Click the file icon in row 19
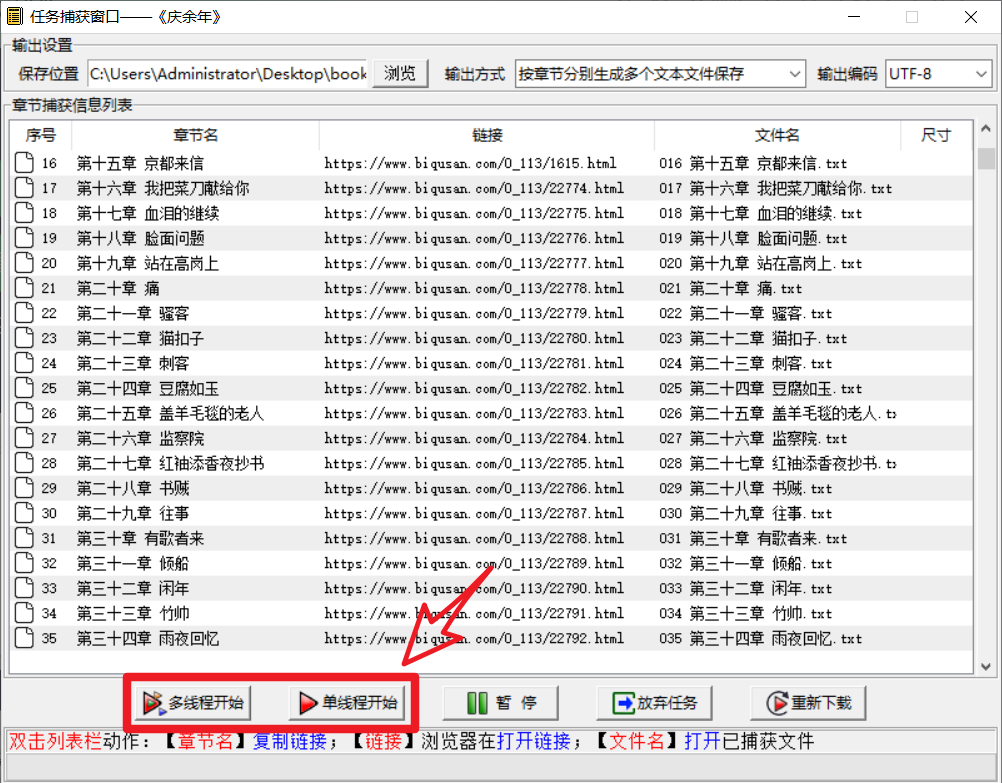 (24, 238)
